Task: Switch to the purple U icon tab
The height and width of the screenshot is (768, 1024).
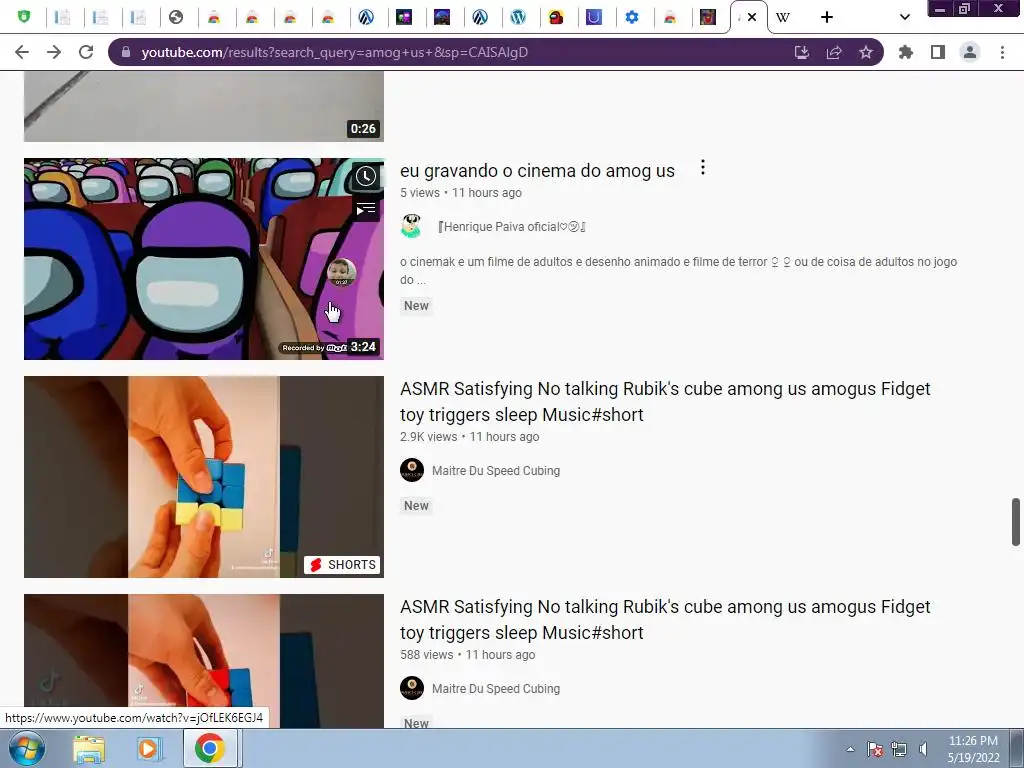Action: (x=594, y=17)
